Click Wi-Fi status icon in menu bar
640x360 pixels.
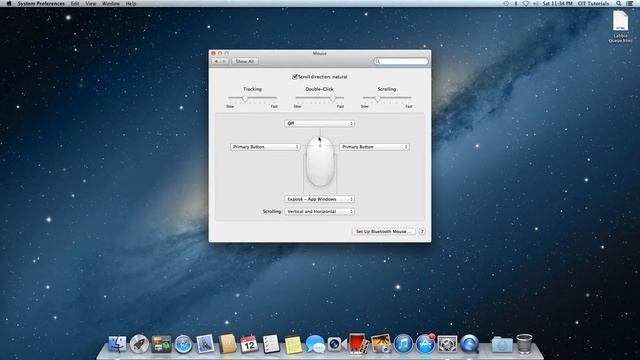coord(526,3)
